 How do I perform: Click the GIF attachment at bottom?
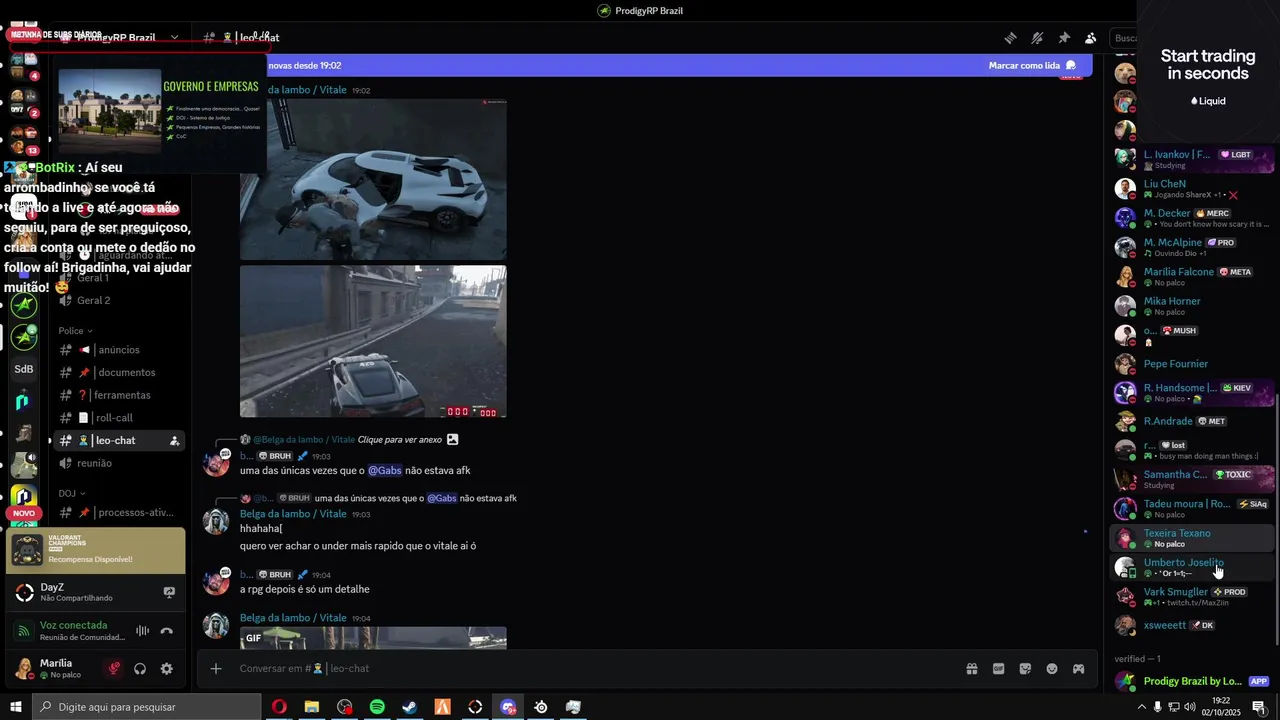pyautogui.click(x=373, y=638)
